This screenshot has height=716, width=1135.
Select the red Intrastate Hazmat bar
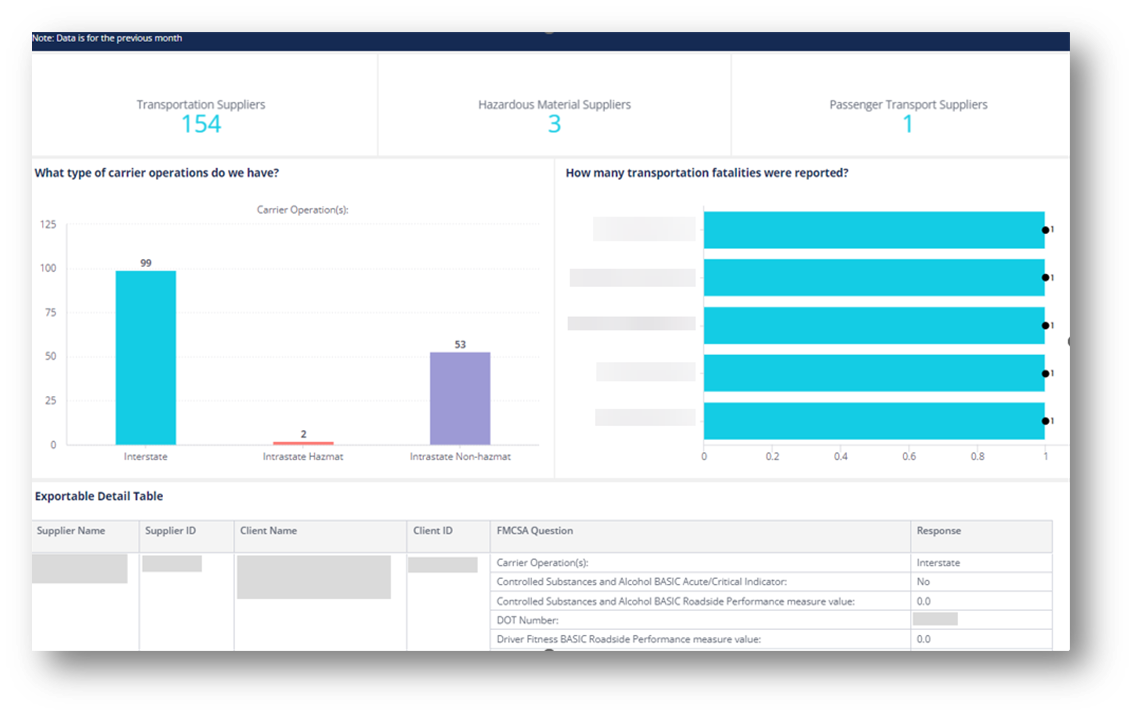coord(303,442)
